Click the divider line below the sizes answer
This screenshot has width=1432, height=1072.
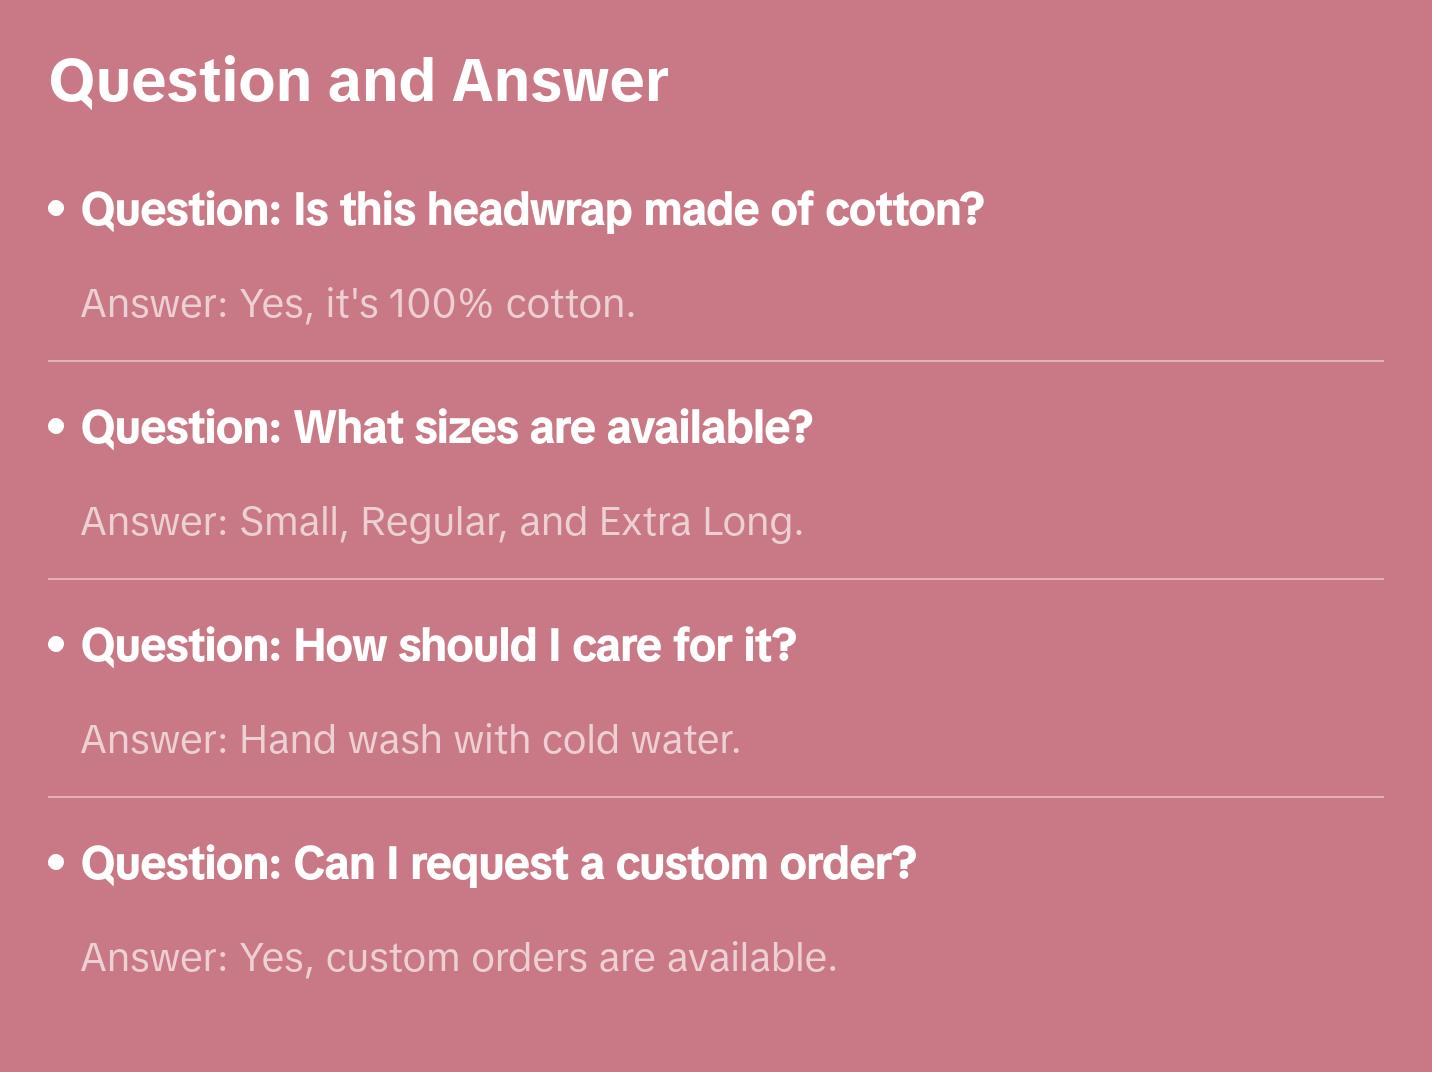coord(715,579)
